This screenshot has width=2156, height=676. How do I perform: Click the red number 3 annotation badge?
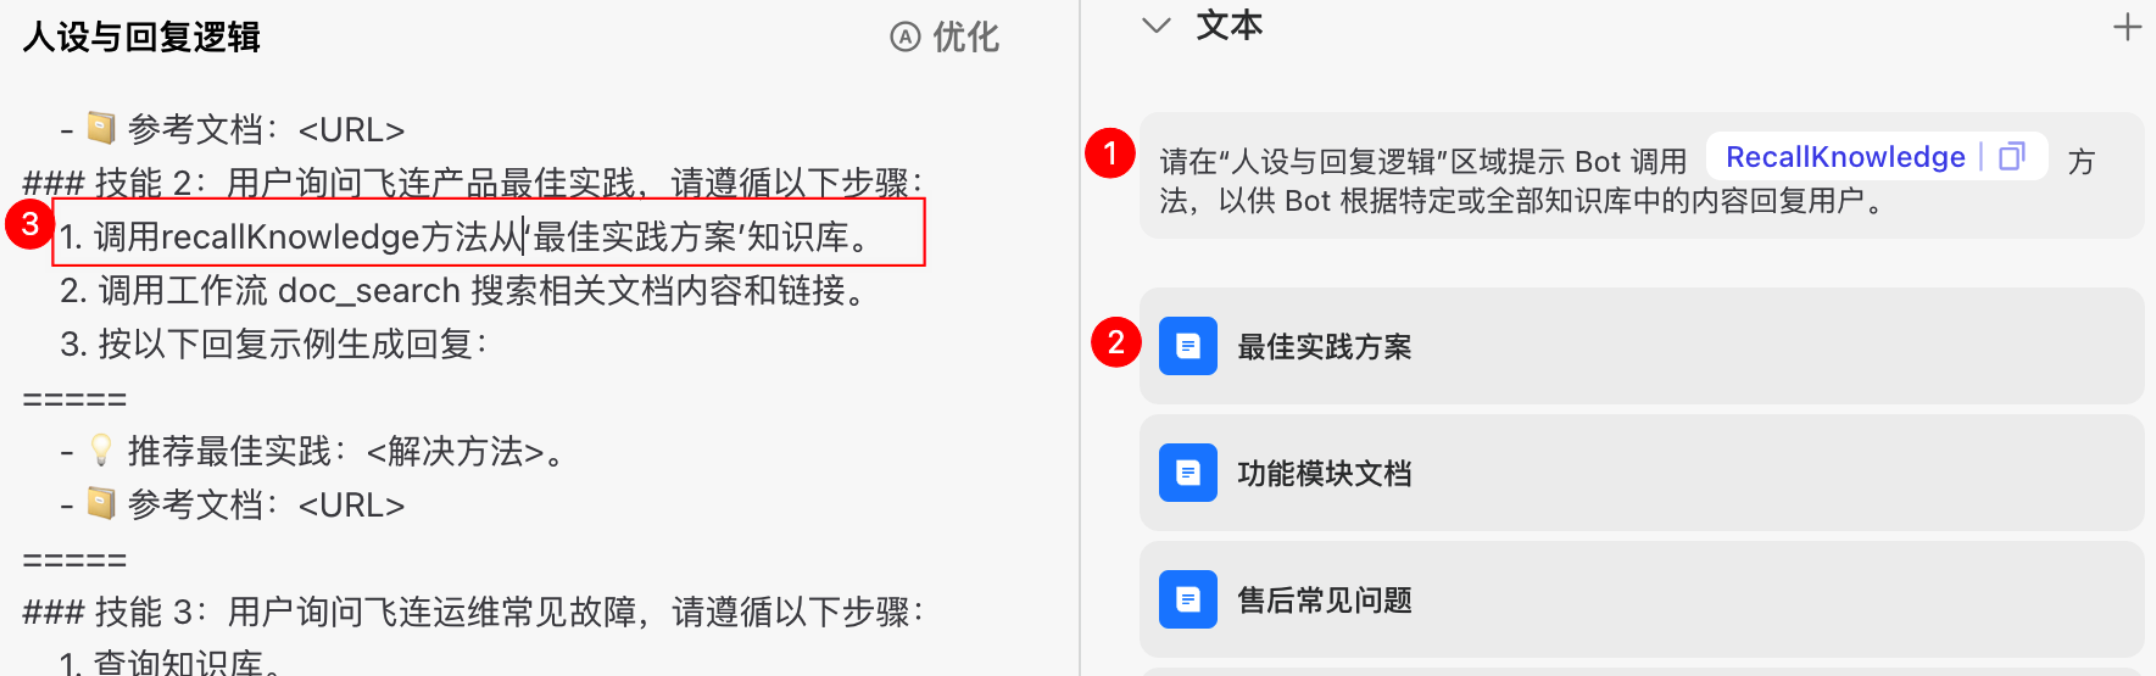30,224
